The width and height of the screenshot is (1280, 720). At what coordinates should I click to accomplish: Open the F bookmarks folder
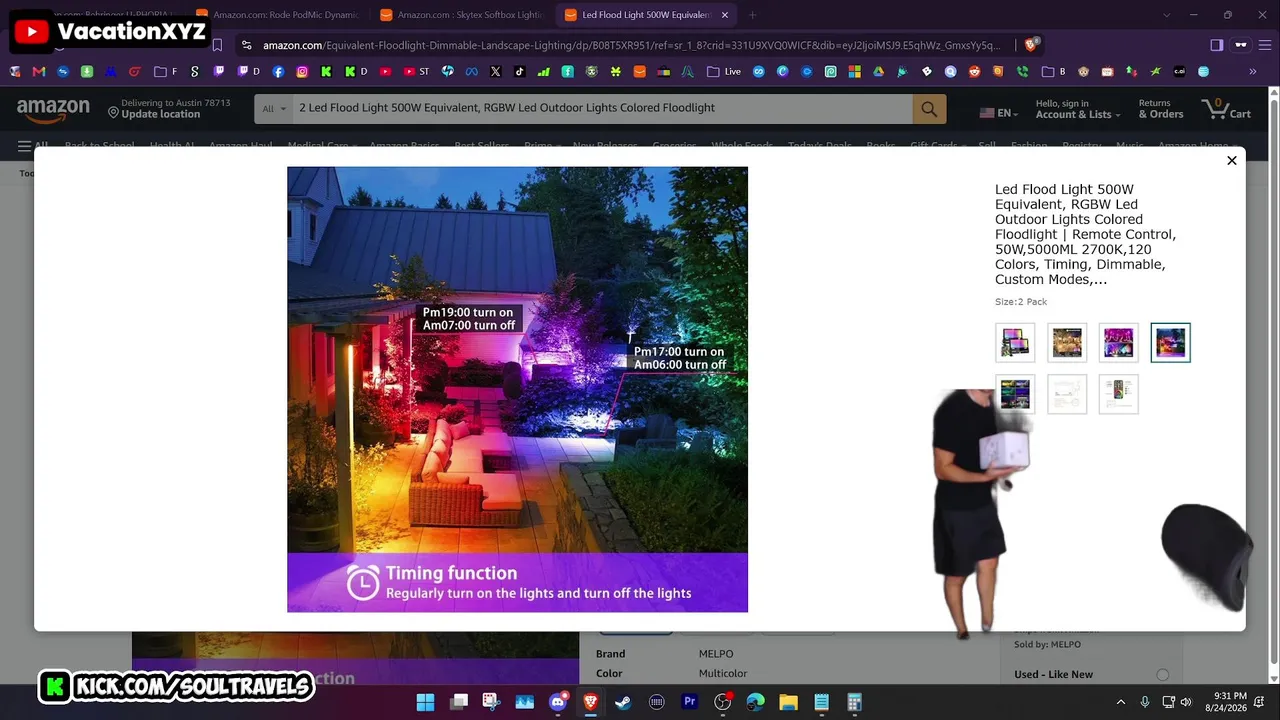pyautogui.click(x=165, y=72)
